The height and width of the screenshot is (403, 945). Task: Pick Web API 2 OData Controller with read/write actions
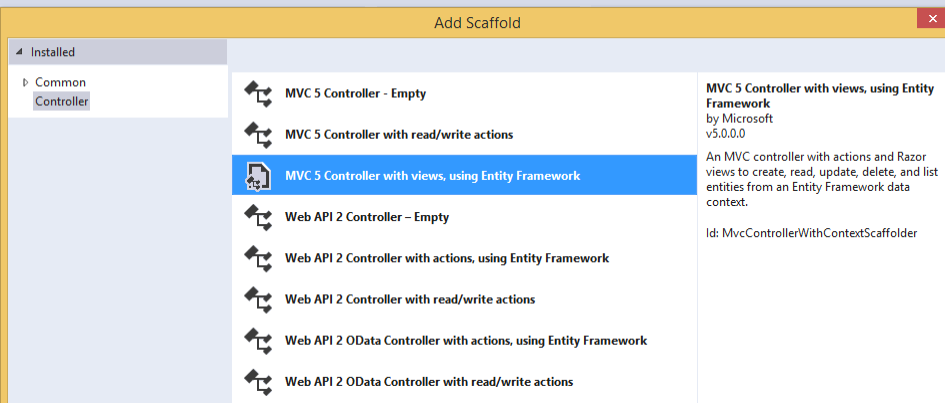tap(429, 381)
